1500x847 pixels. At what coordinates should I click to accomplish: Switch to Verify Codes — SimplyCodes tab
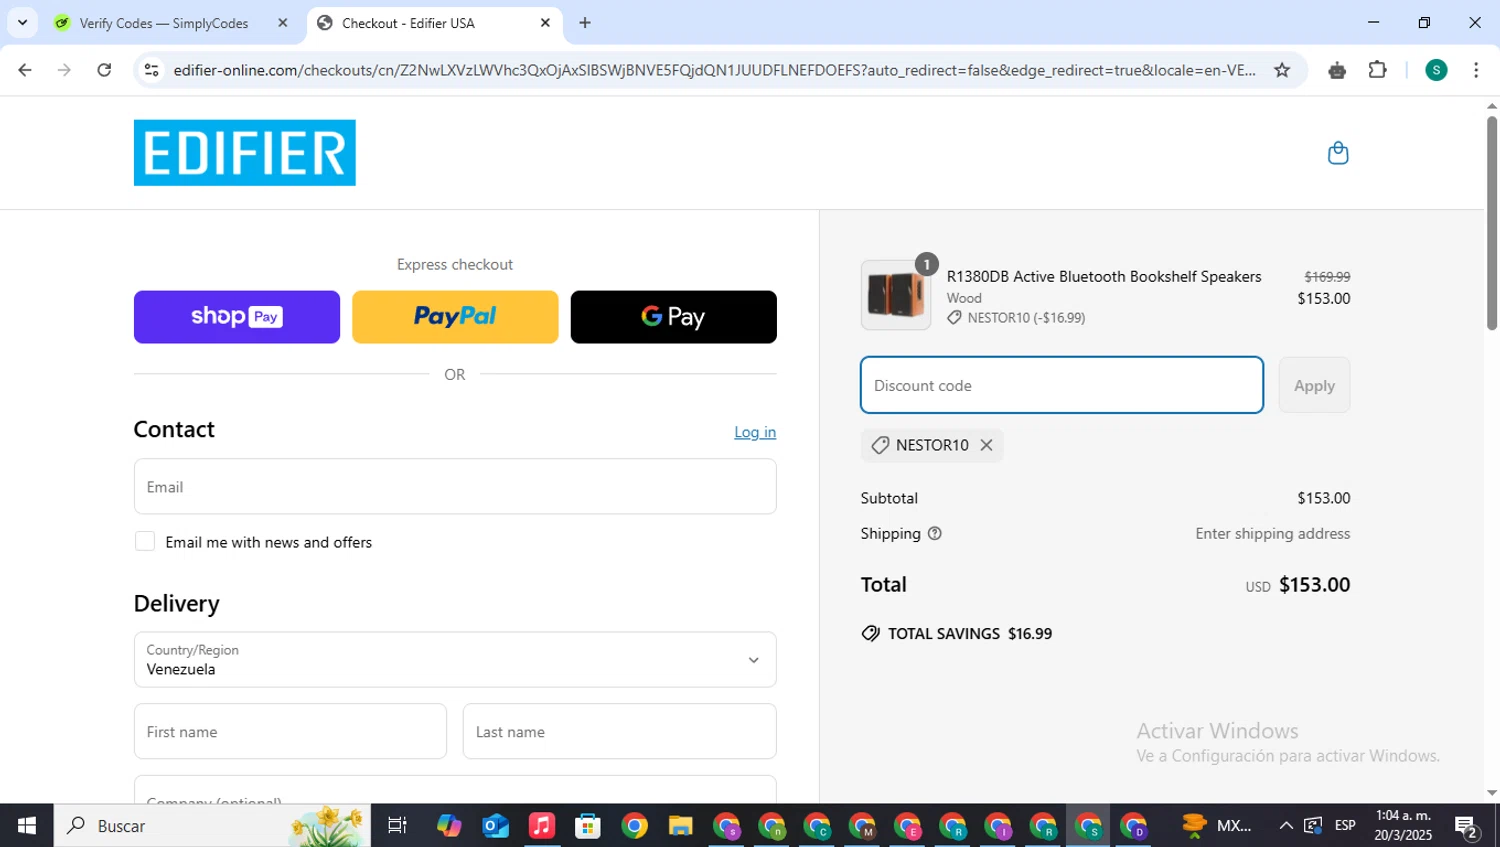tap(164, 23)
